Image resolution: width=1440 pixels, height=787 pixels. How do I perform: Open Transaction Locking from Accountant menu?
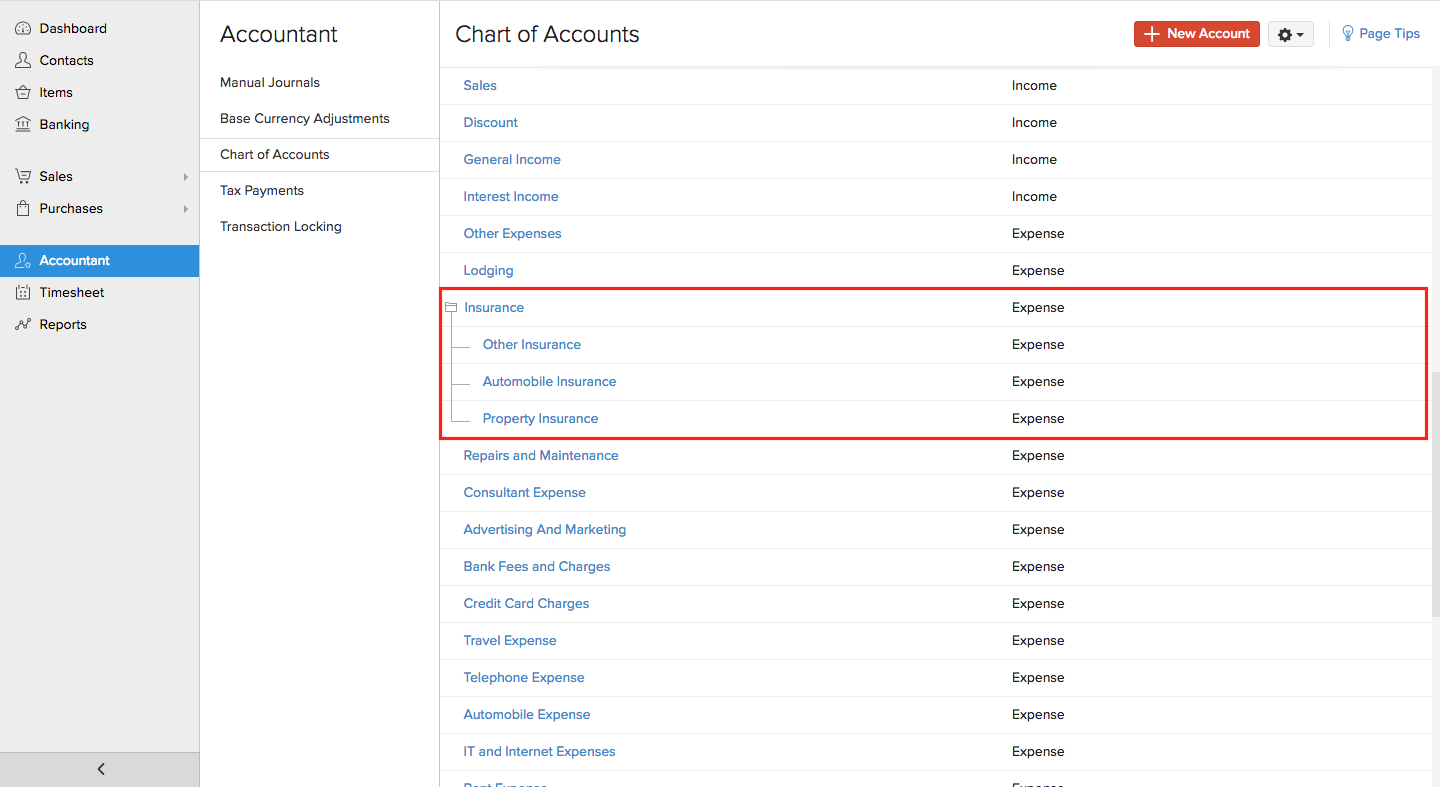tap(280, 226)
